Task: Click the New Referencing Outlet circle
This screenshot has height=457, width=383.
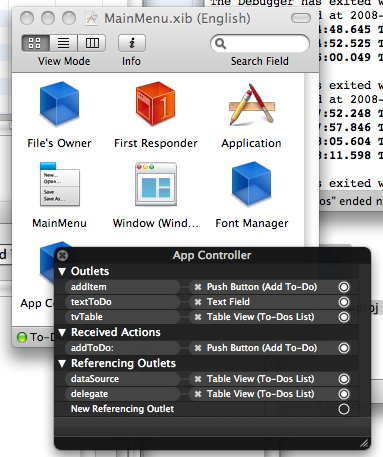Action: point(344,409)
